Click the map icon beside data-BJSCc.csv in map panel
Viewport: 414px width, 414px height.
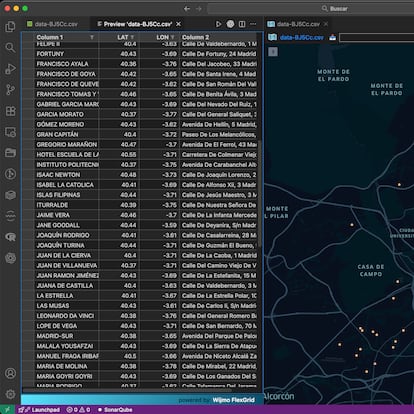(272, 37)
